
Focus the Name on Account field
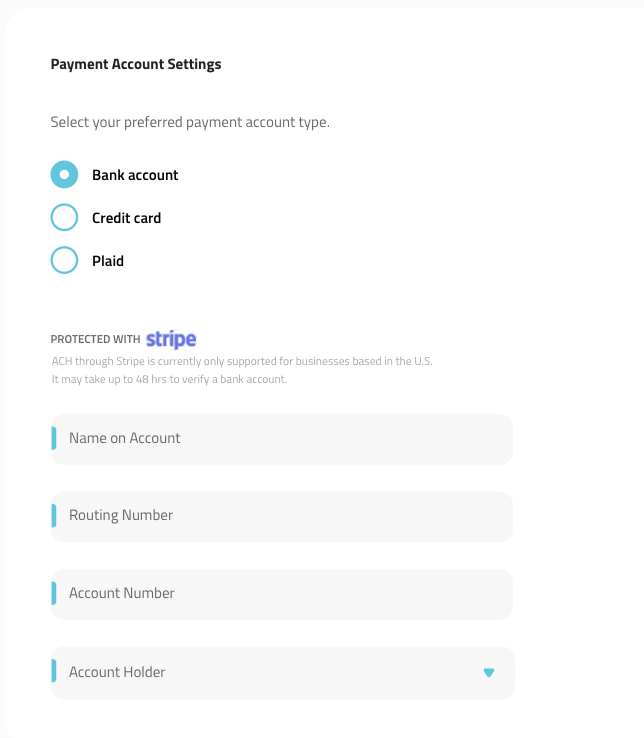click(282, 439)
